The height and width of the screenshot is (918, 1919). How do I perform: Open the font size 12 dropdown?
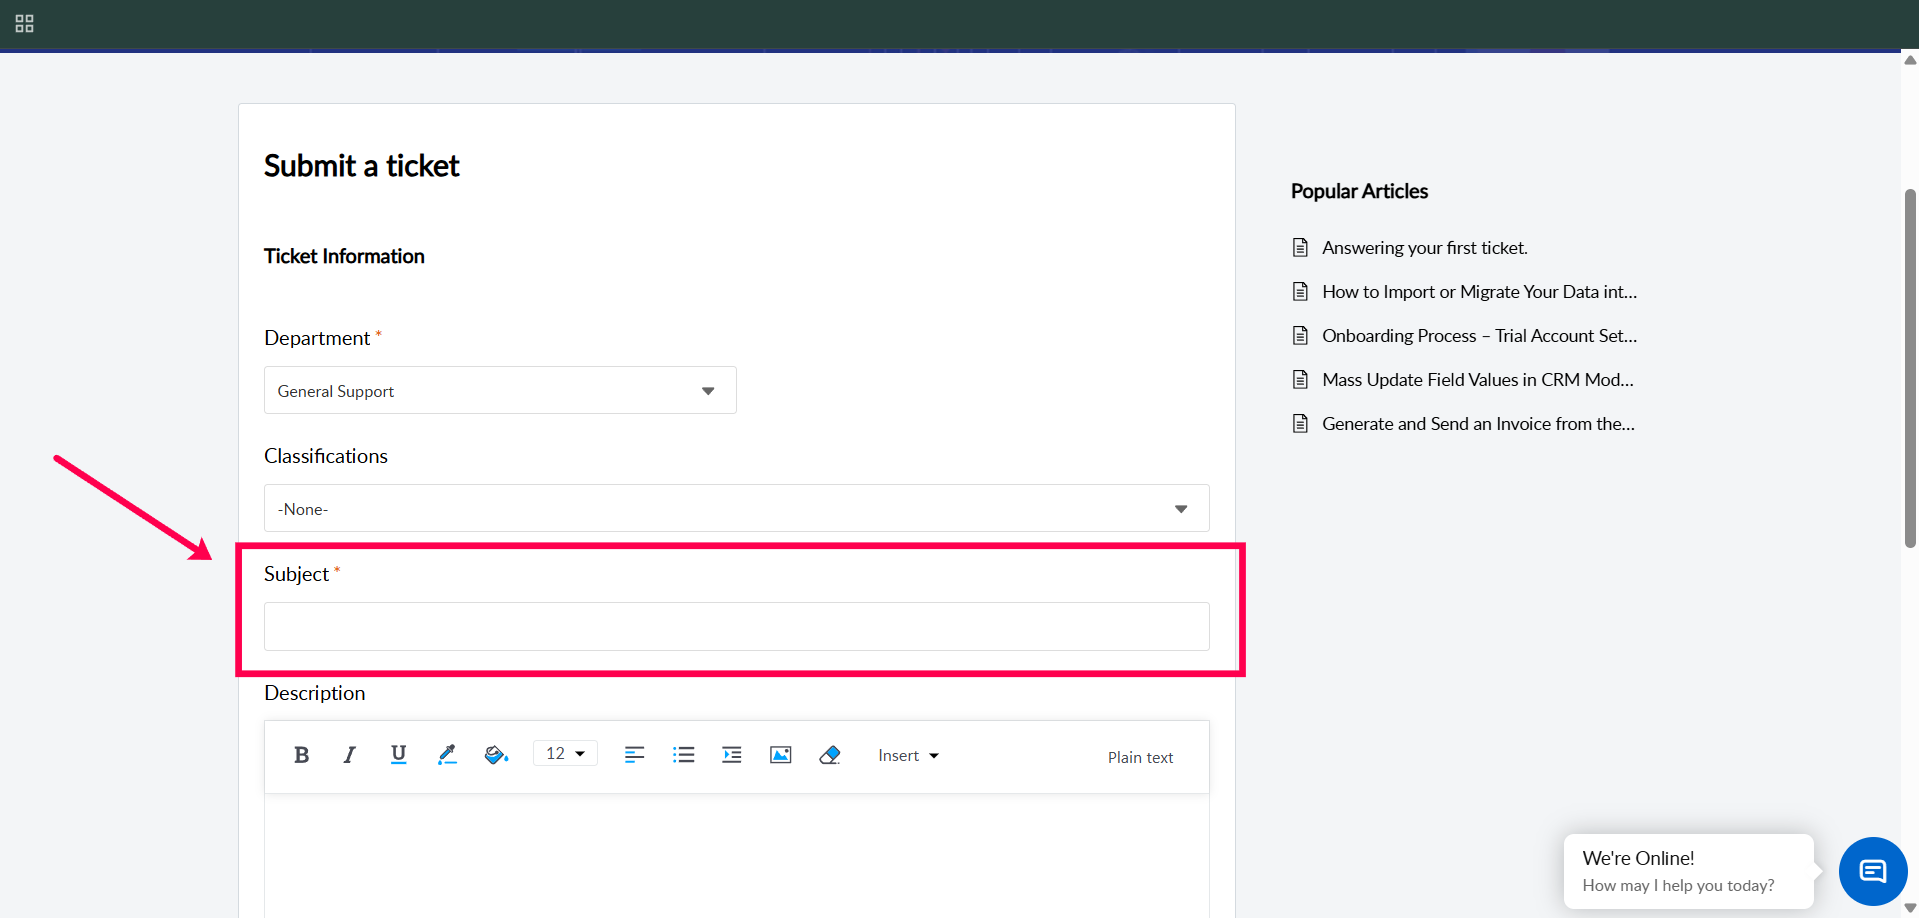[x=565, y=754]
